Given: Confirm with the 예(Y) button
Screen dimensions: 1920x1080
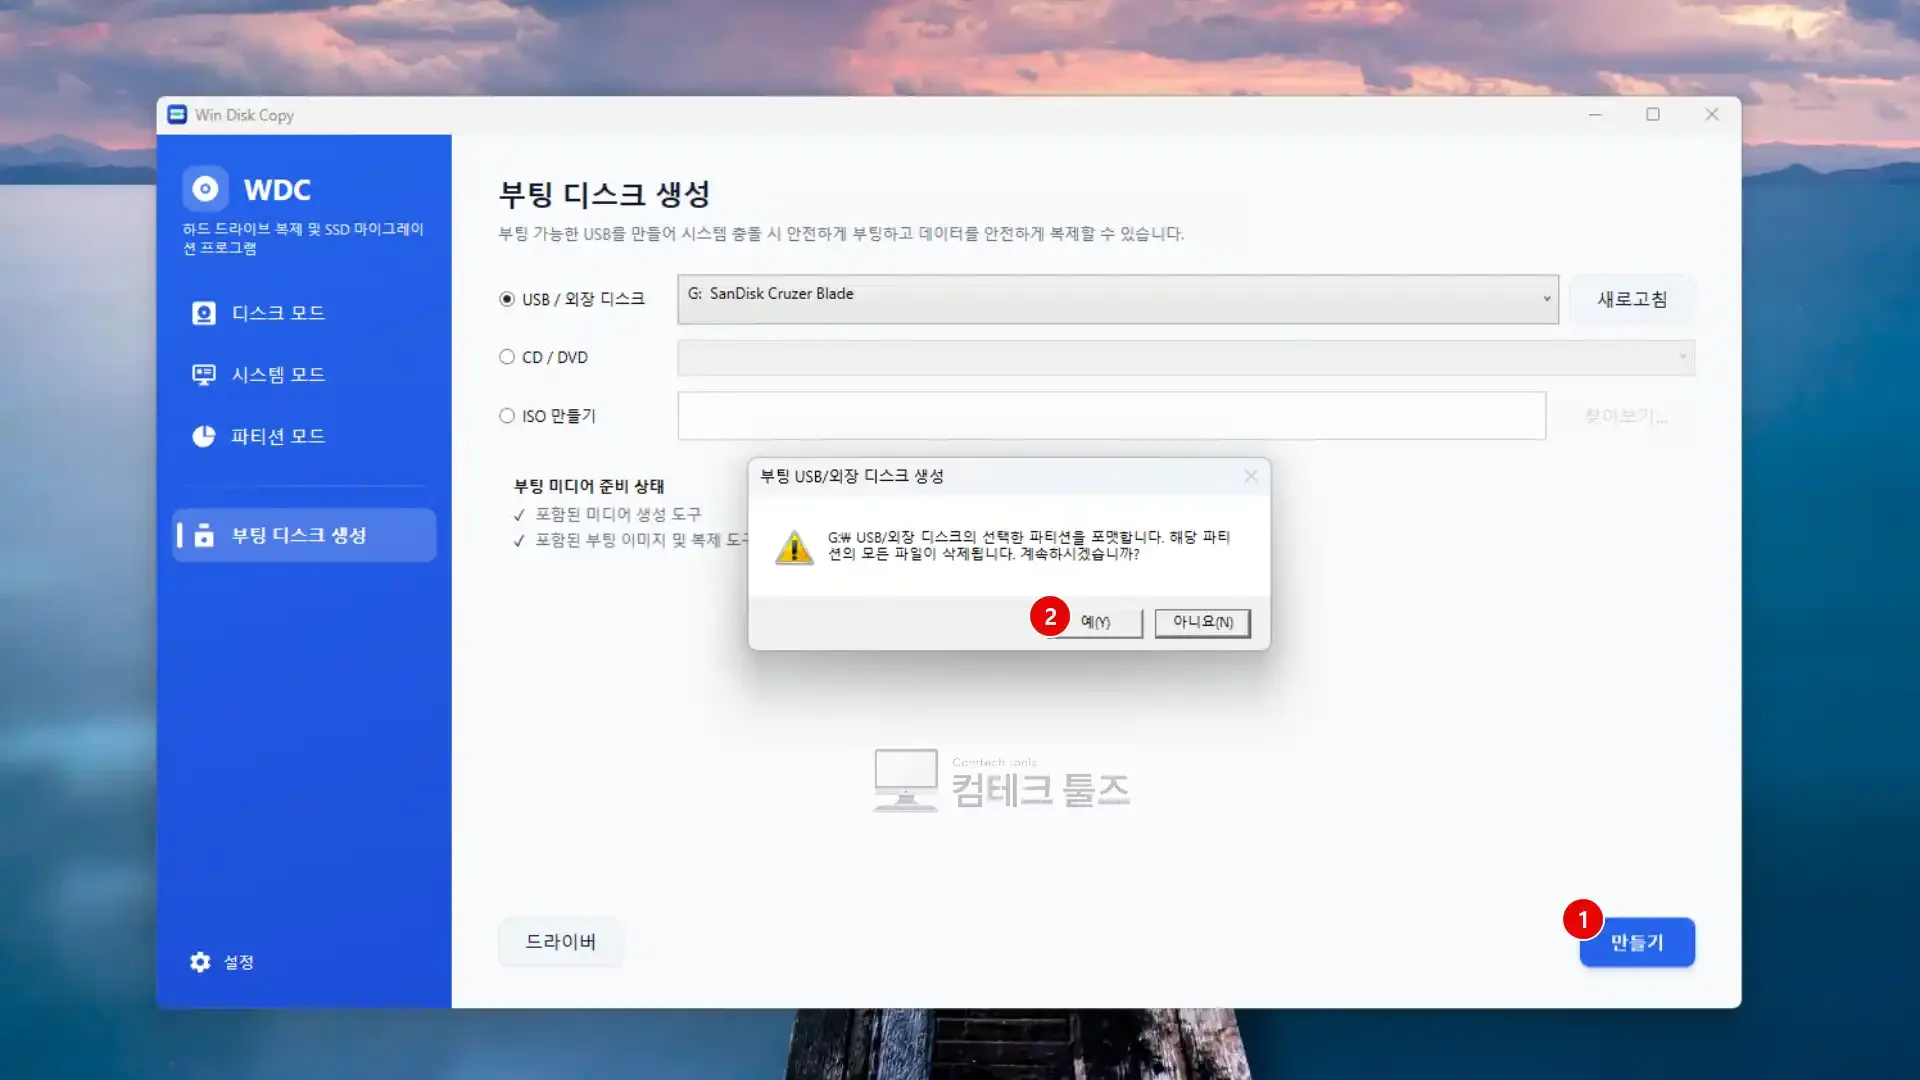Looking at the screenshot, I should pos(1096,622).
